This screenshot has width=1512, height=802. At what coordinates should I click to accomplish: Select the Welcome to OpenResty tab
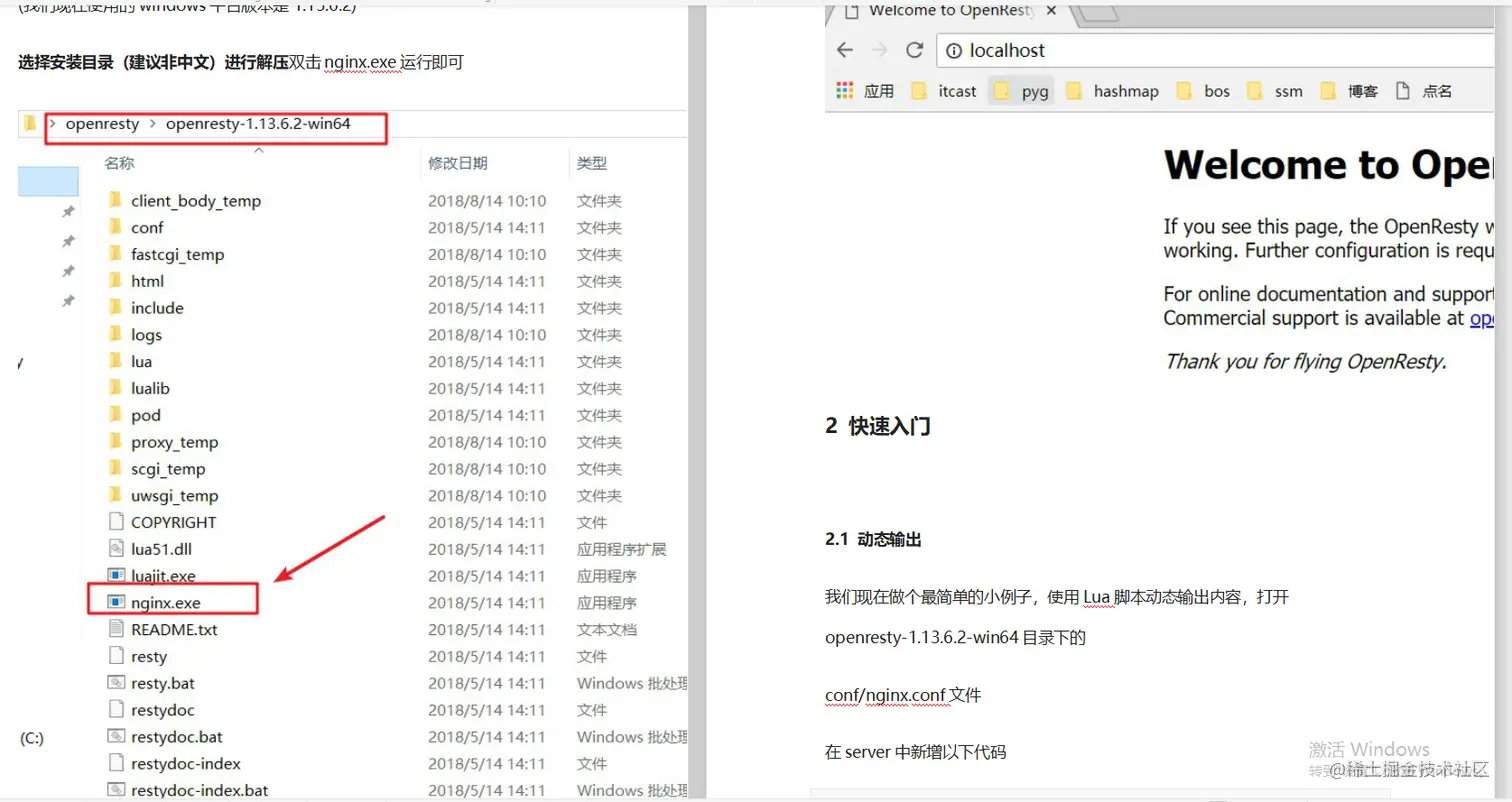point(945,12)
